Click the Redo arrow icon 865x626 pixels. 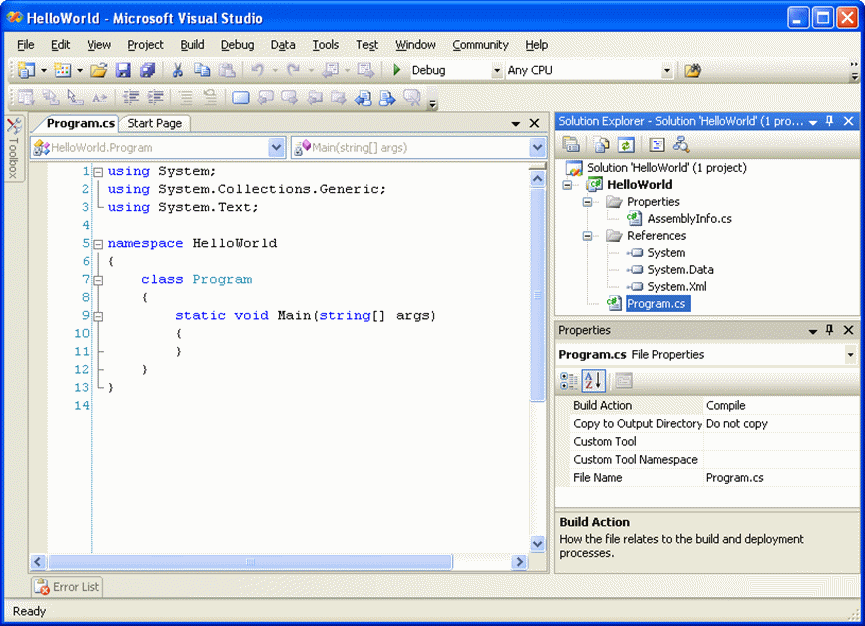click(293, 70)
